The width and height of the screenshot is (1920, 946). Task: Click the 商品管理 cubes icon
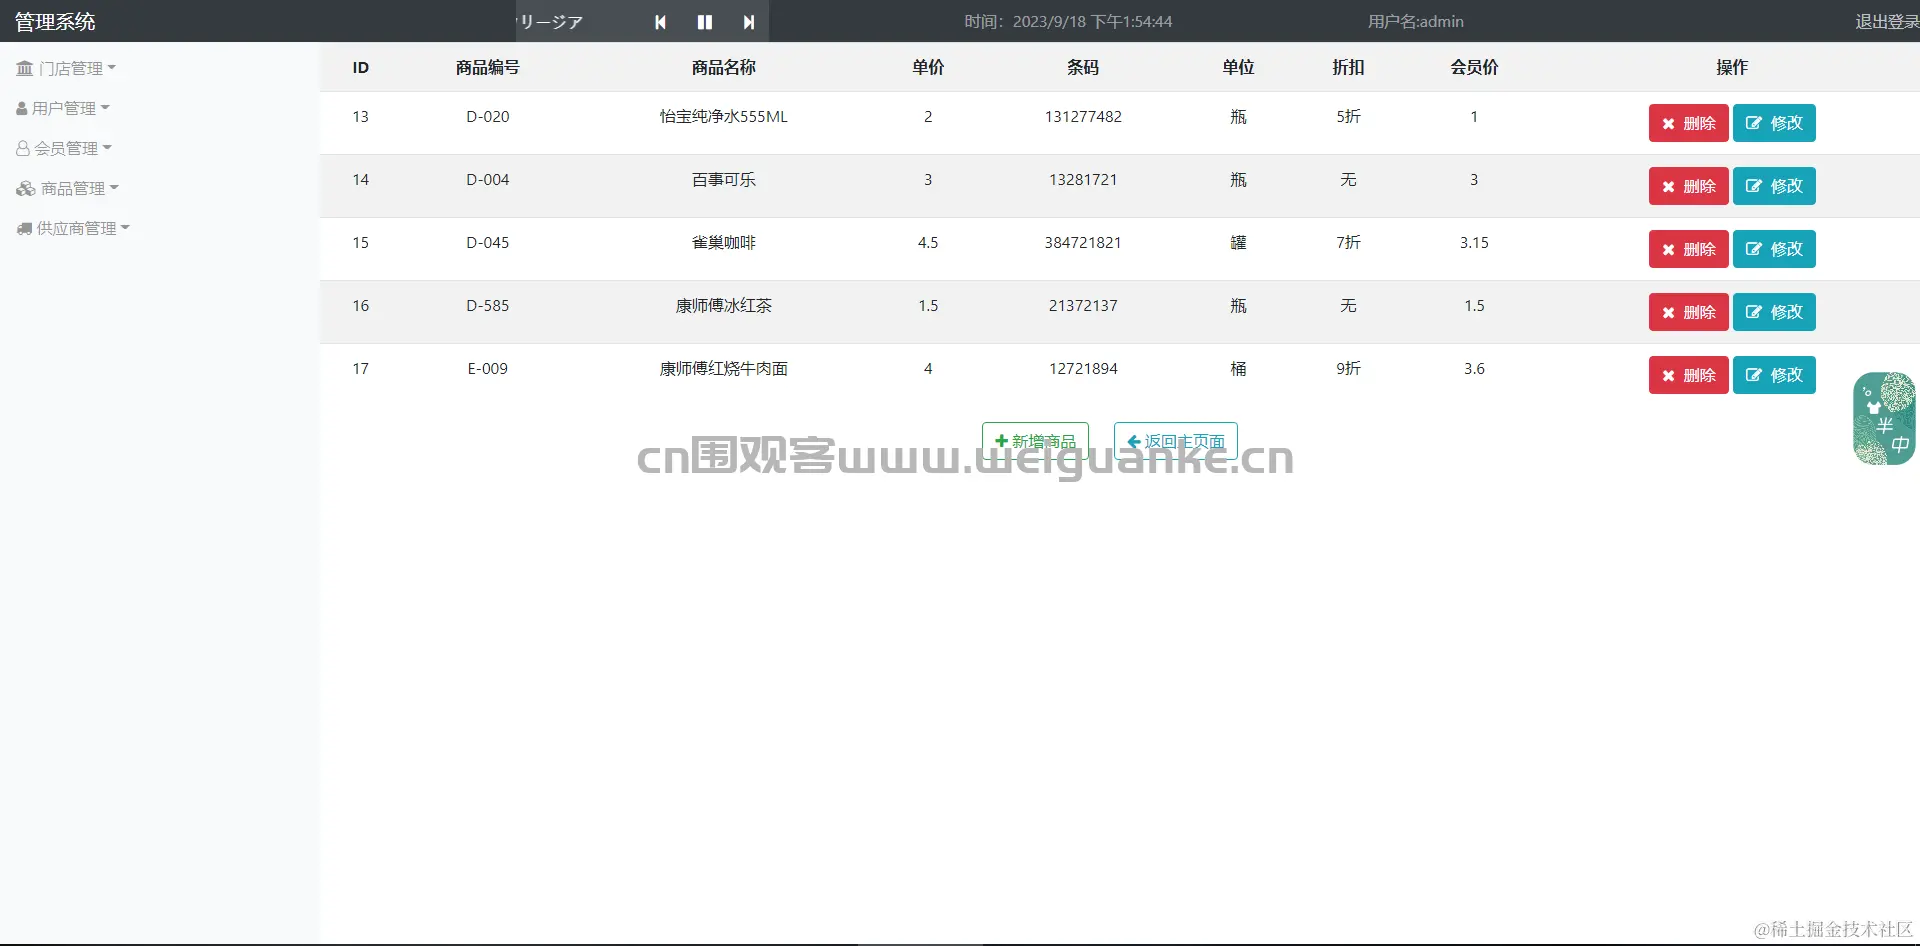26,188
